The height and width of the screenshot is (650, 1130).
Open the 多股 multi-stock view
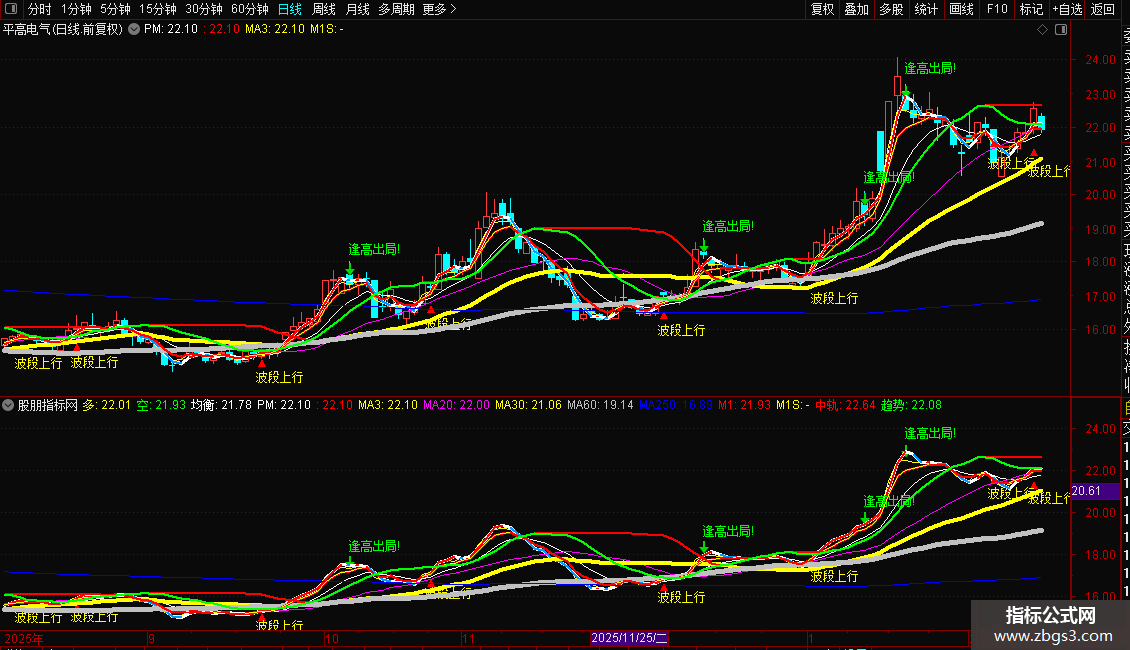pyautogui.click(x=891, y=9)
